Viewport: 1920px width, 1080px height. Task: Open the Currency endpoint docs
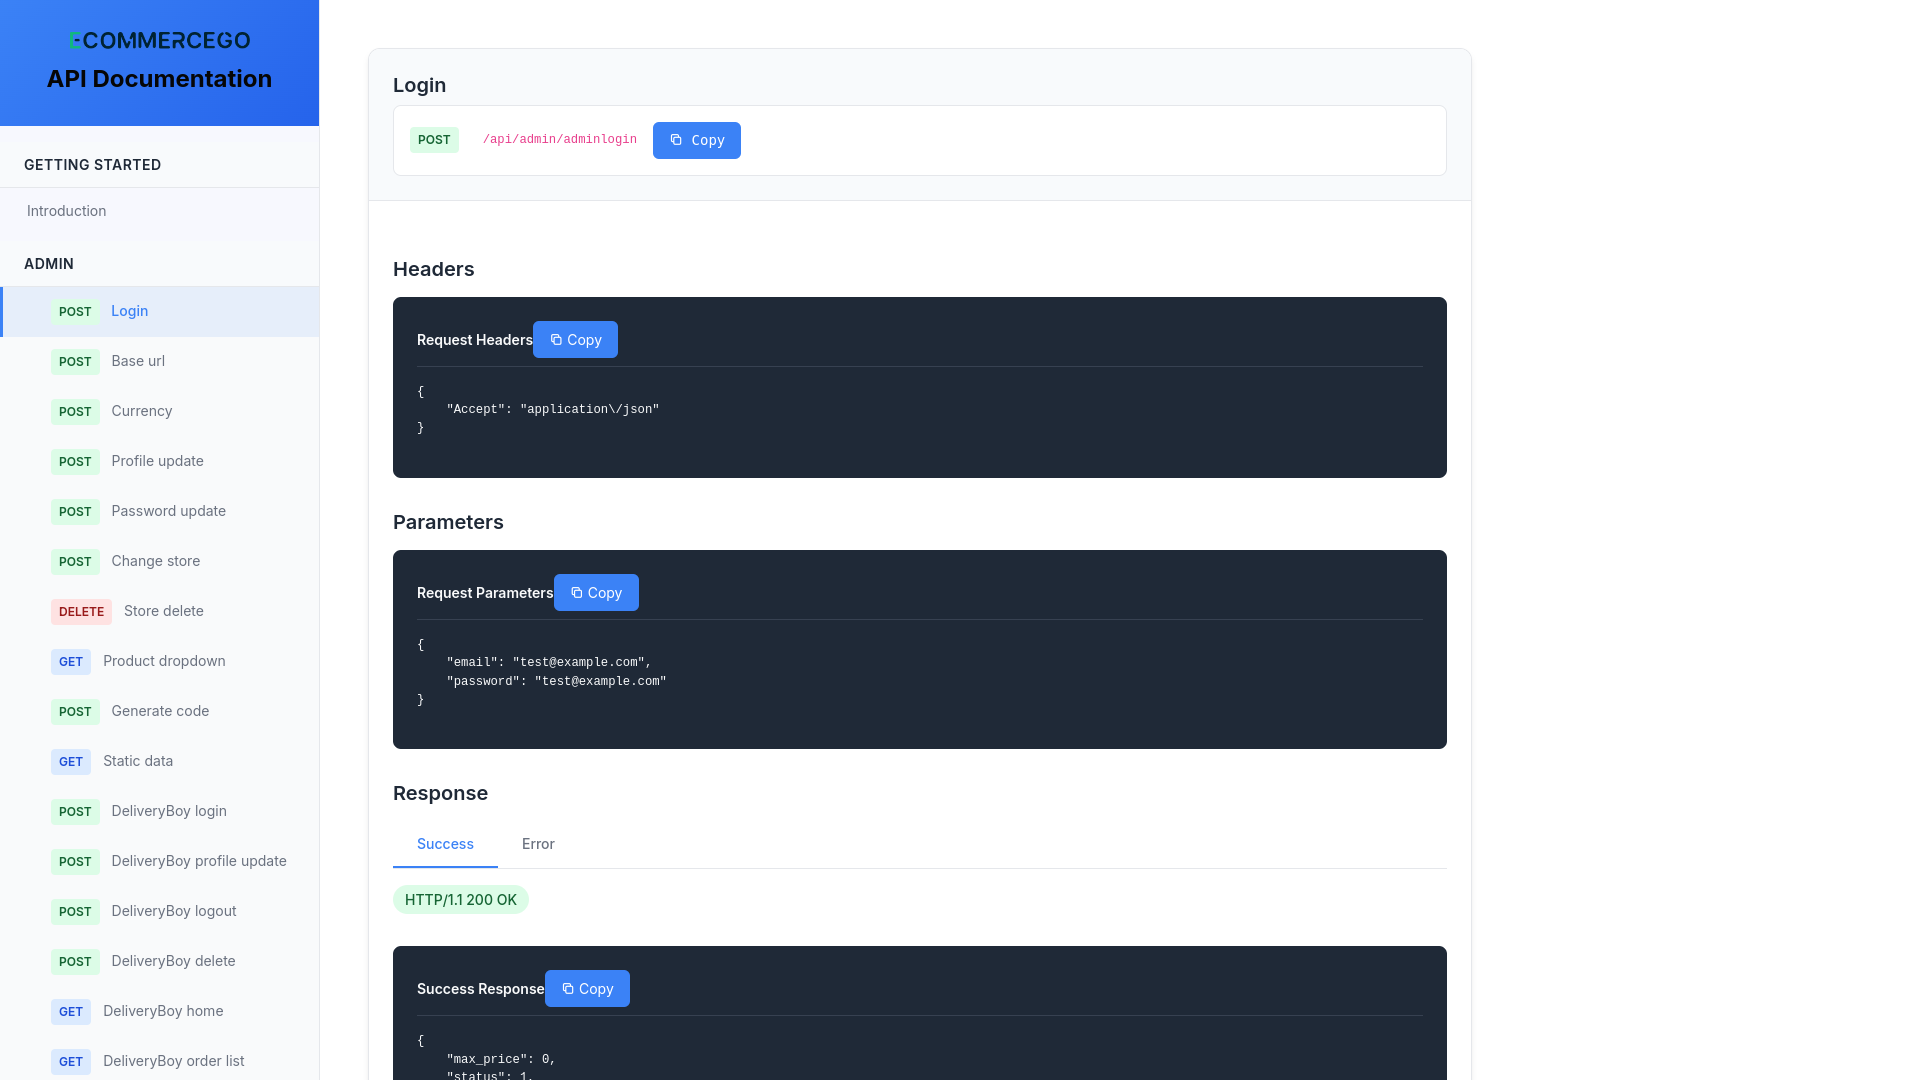(x=160, y=411)
